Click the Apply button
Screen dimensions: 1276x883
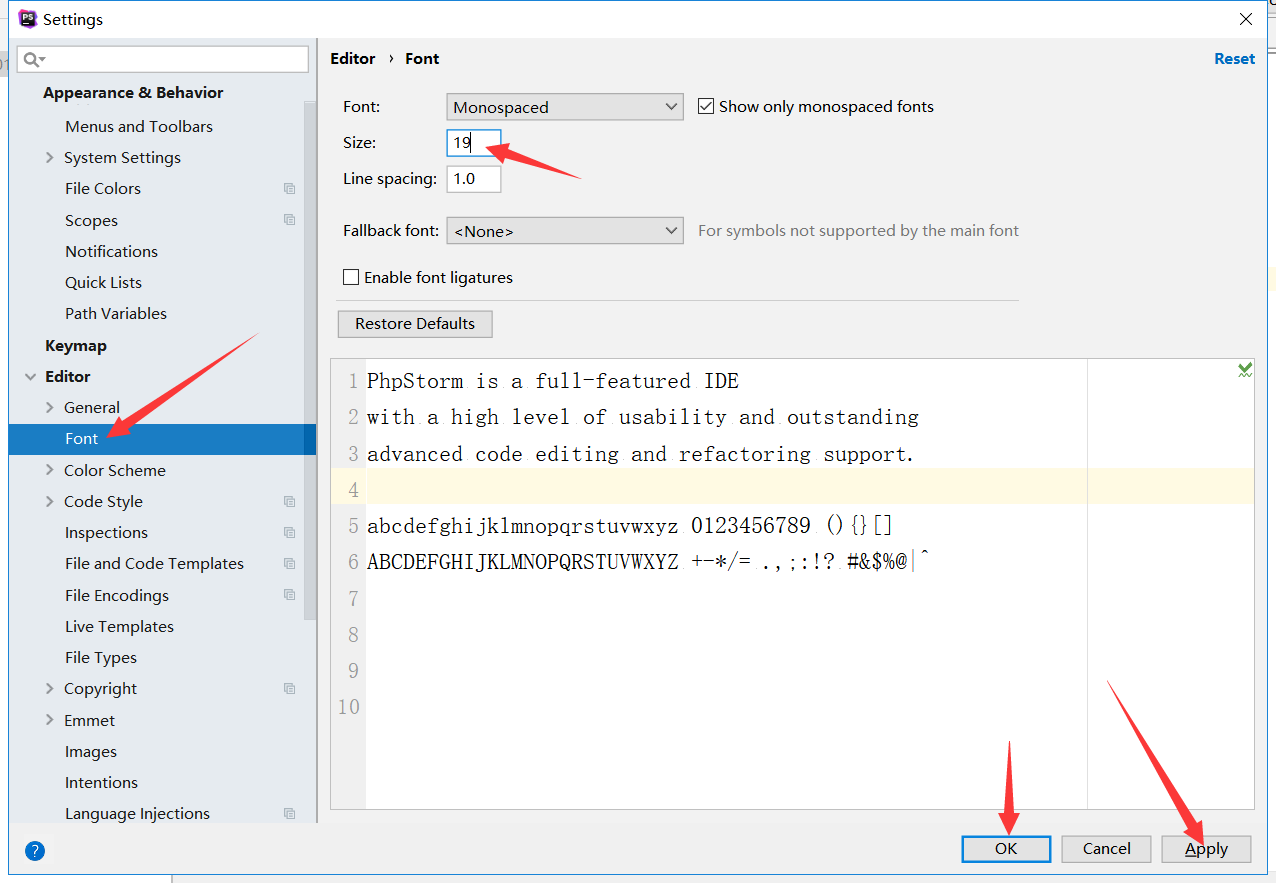(x=1207, y=849)
